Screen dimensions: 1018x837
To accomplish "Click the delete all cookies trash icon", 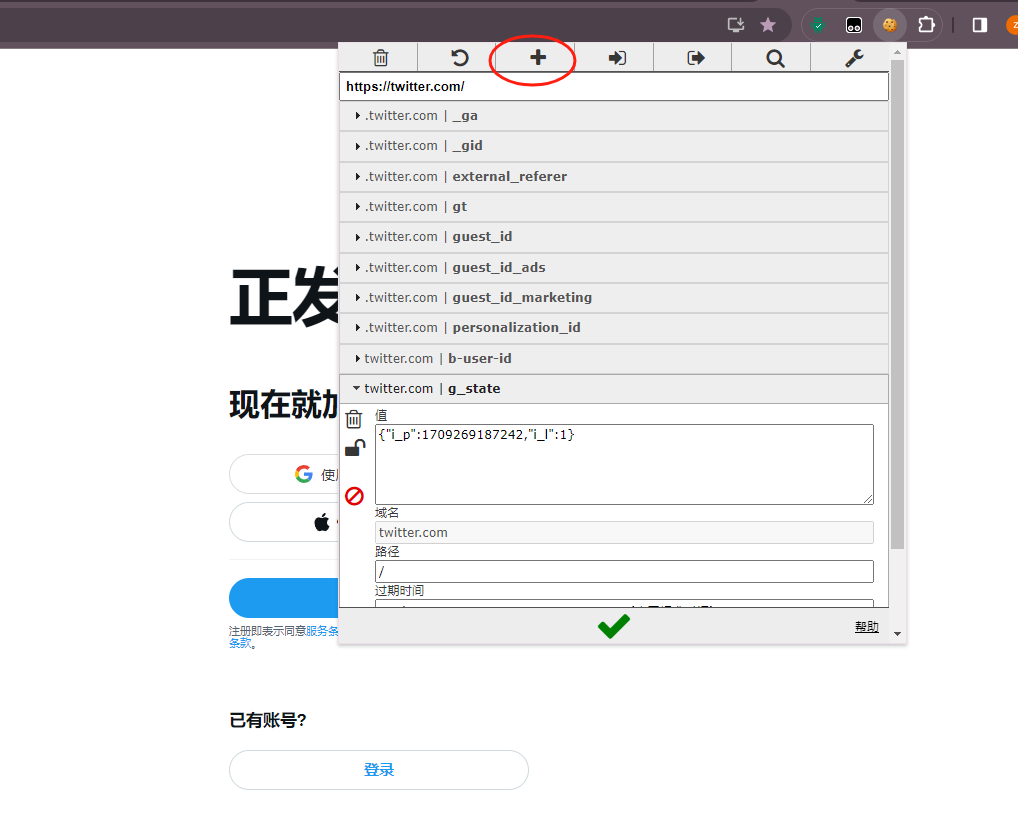I will click(x=380, y=58).
